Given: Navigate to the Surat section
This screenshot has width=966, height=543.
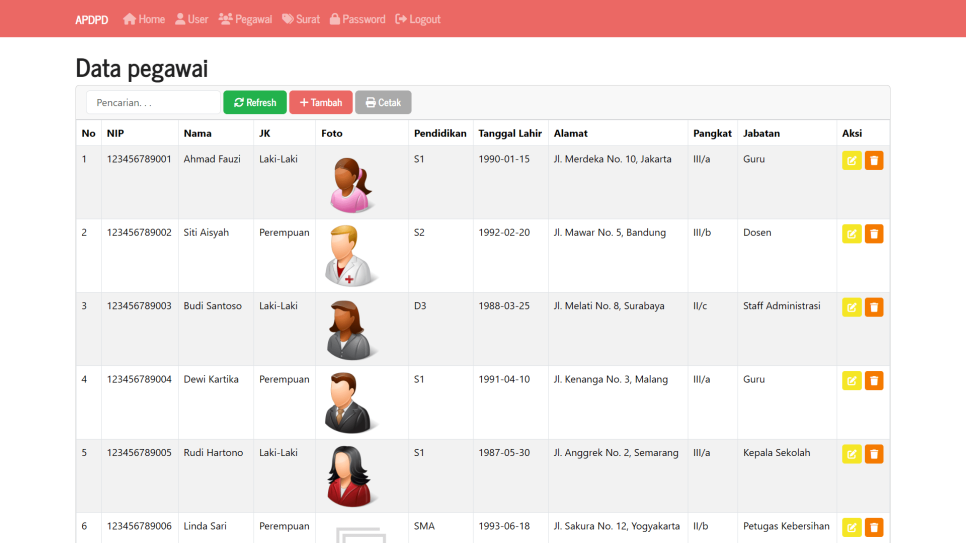Looking at the screenshot, I should pyautogui.click(x=301, y=19).
